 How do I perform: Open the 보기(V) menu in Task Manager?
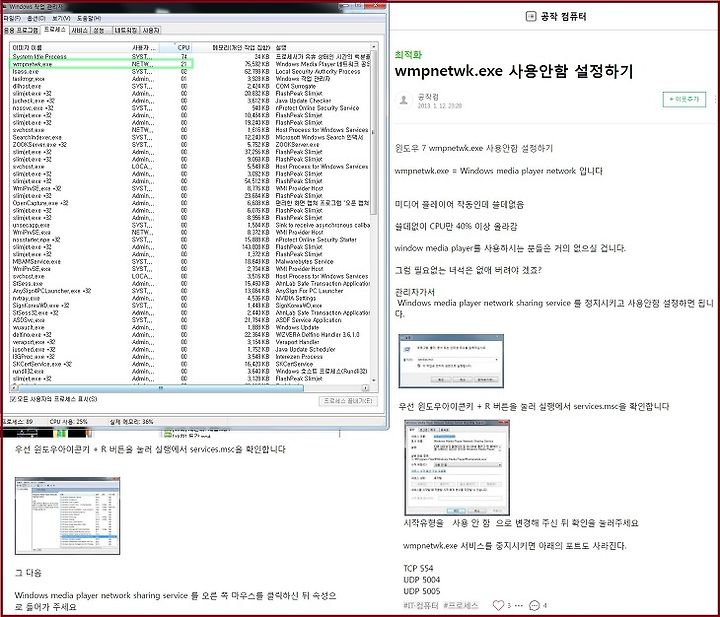point(61,18)
